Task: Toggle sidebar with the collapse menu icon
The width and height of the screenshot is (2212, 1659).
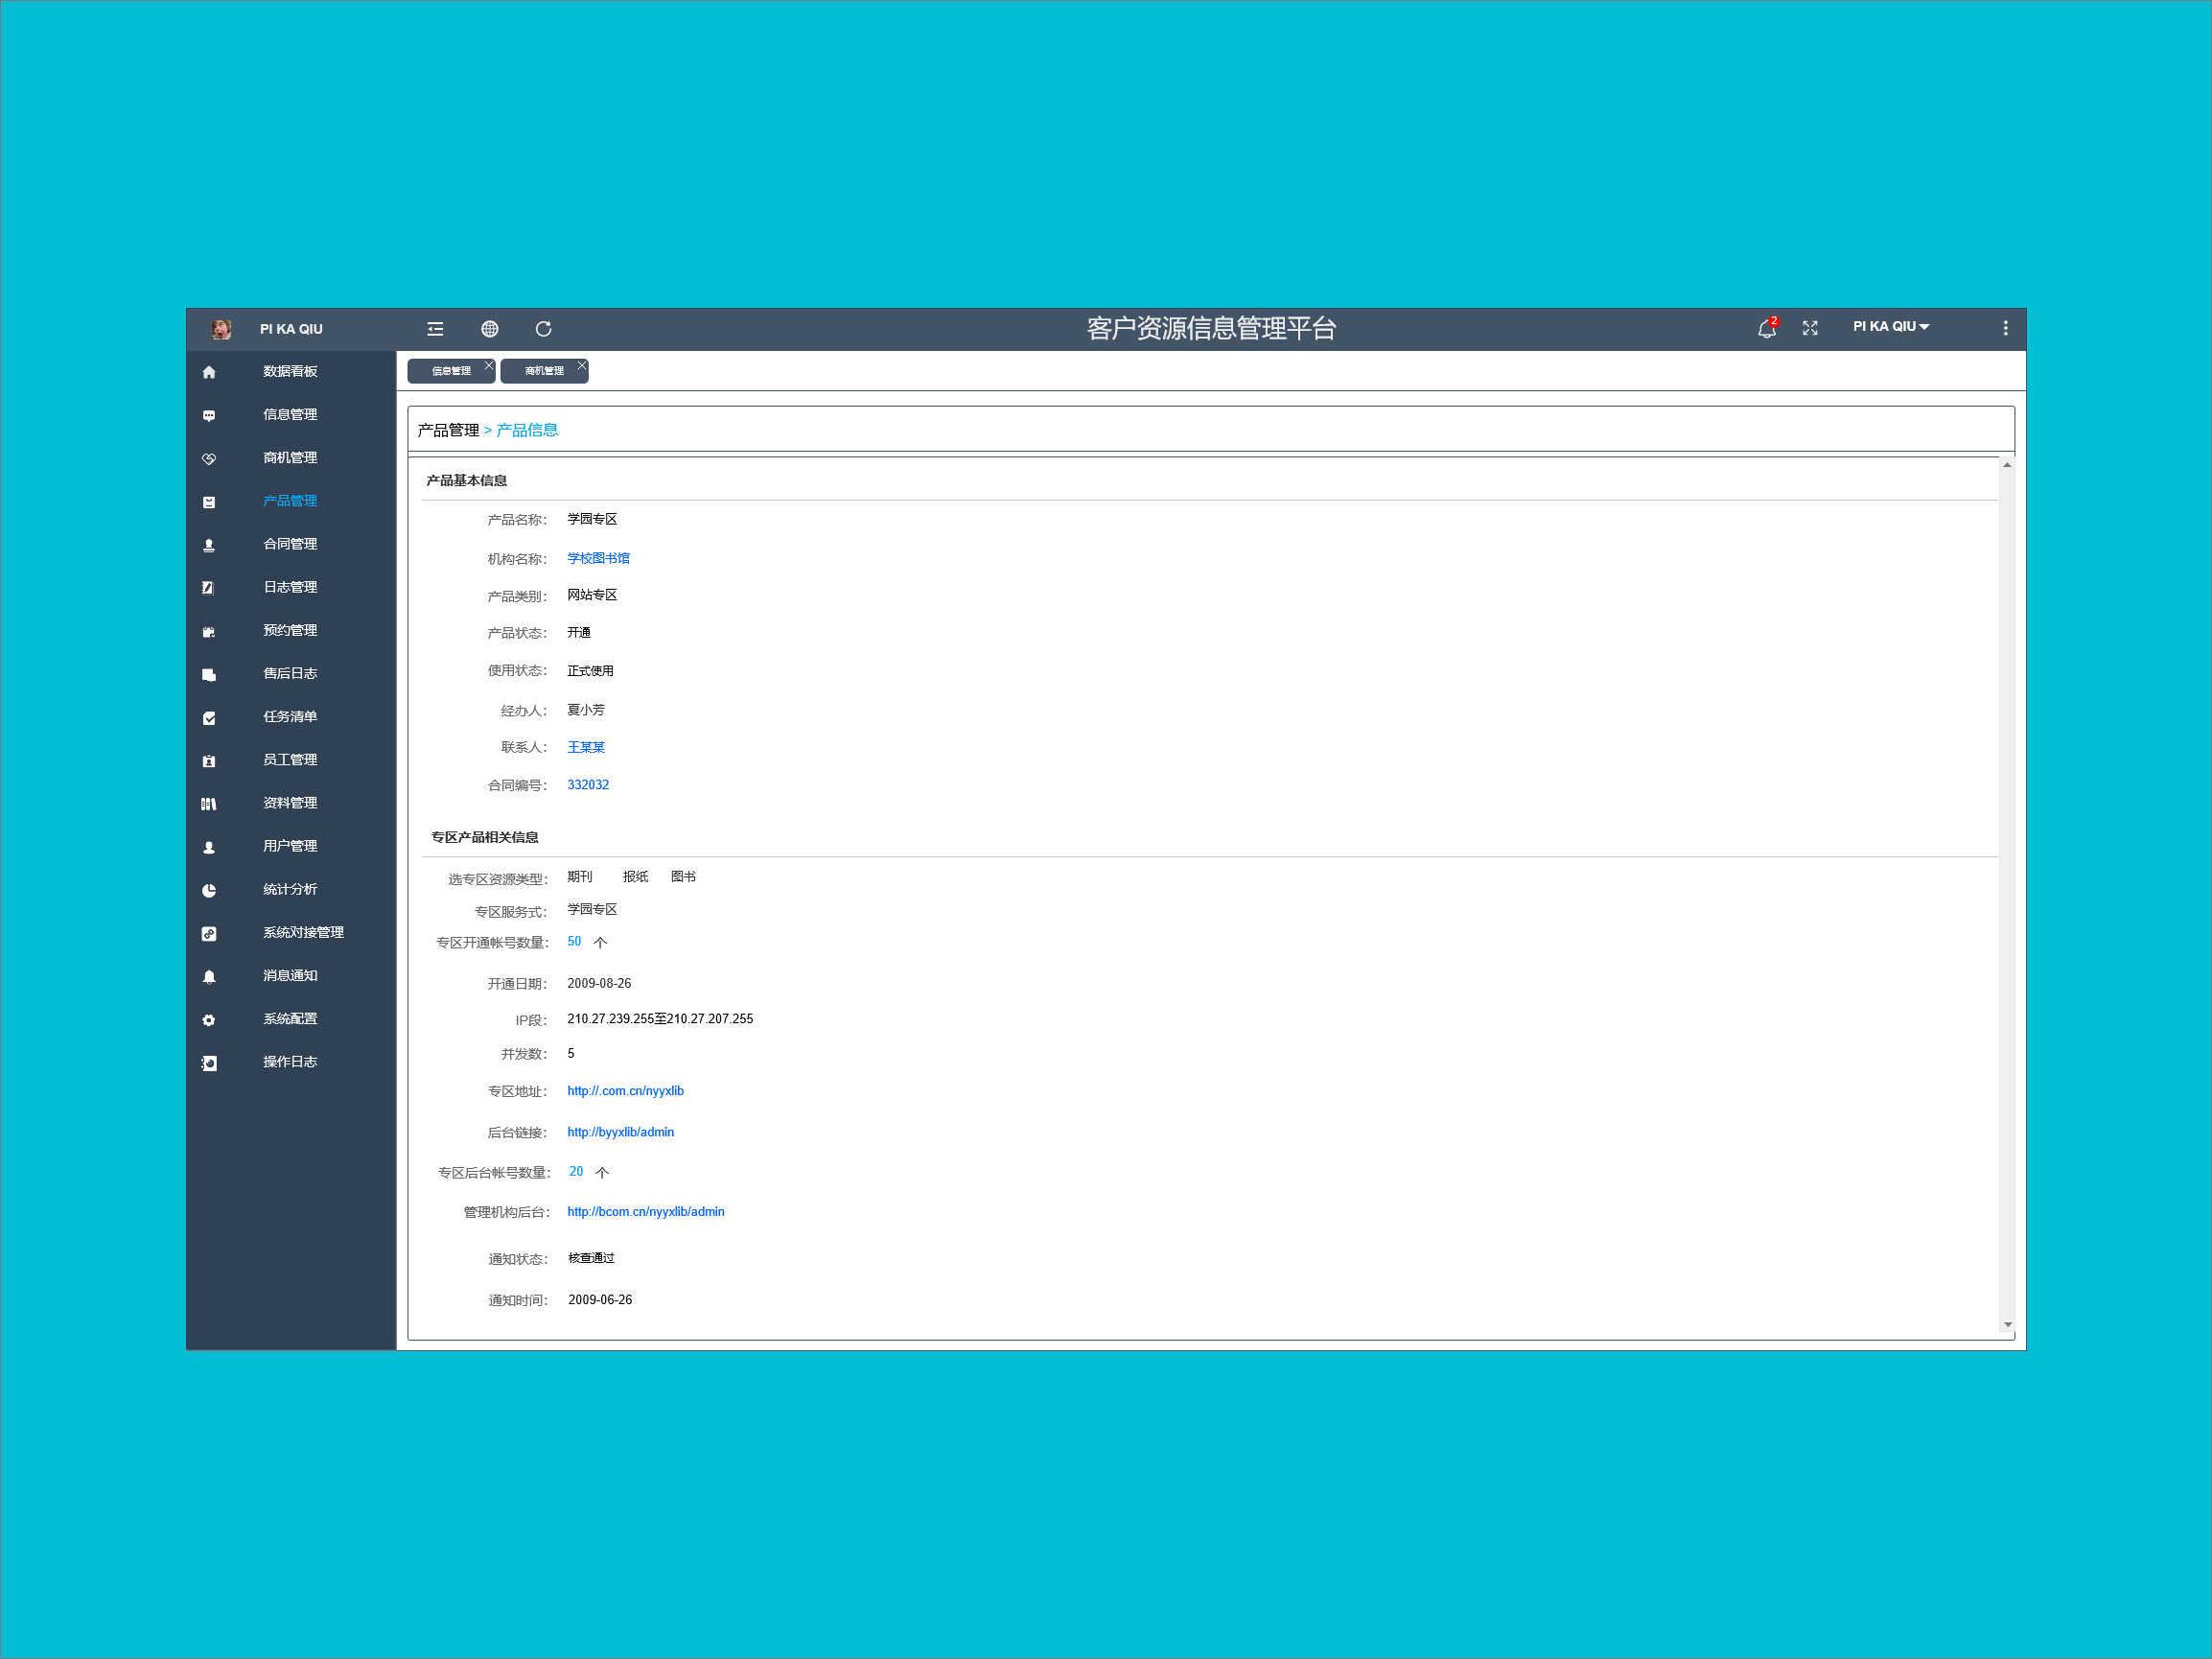Action: click(435, 329)
